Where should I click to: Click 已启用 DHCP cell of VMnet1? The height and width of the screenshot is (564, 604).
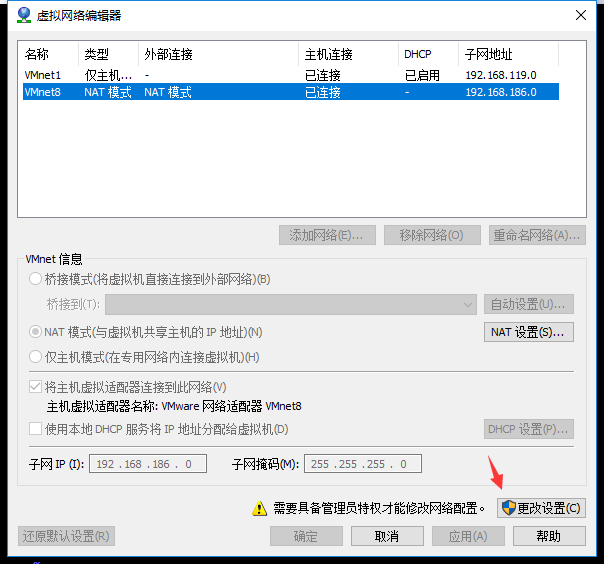422,75
